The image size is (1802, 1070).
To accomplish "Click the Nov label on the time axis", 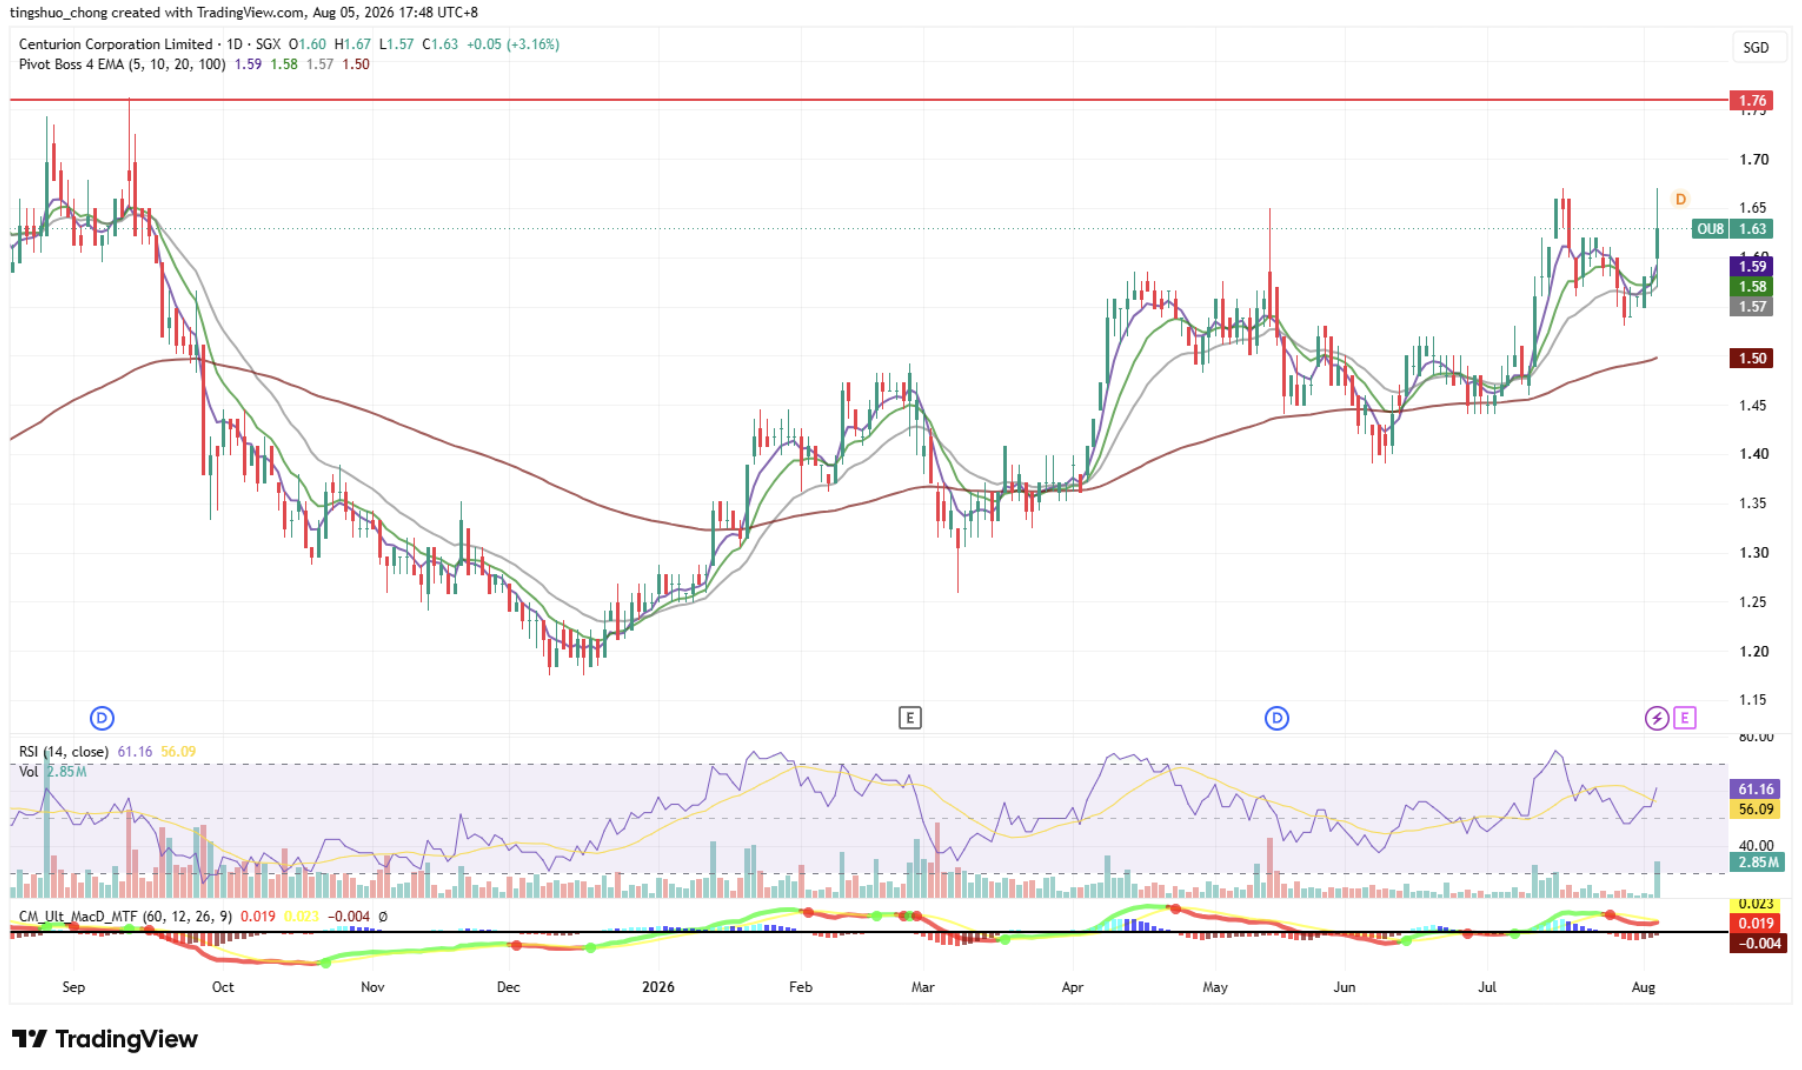I will click(x=372, y=987).
